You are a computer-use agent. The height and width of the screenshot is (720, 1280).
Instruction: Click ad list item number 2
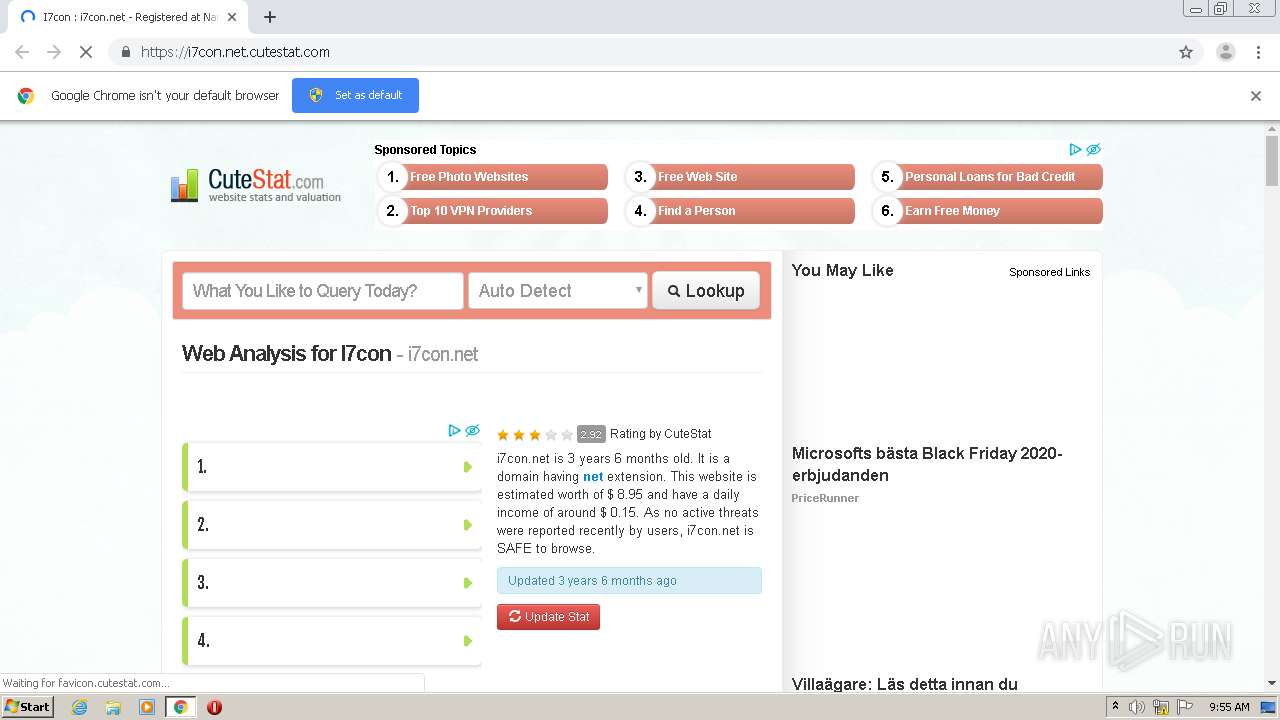click(x=332, y=525)
